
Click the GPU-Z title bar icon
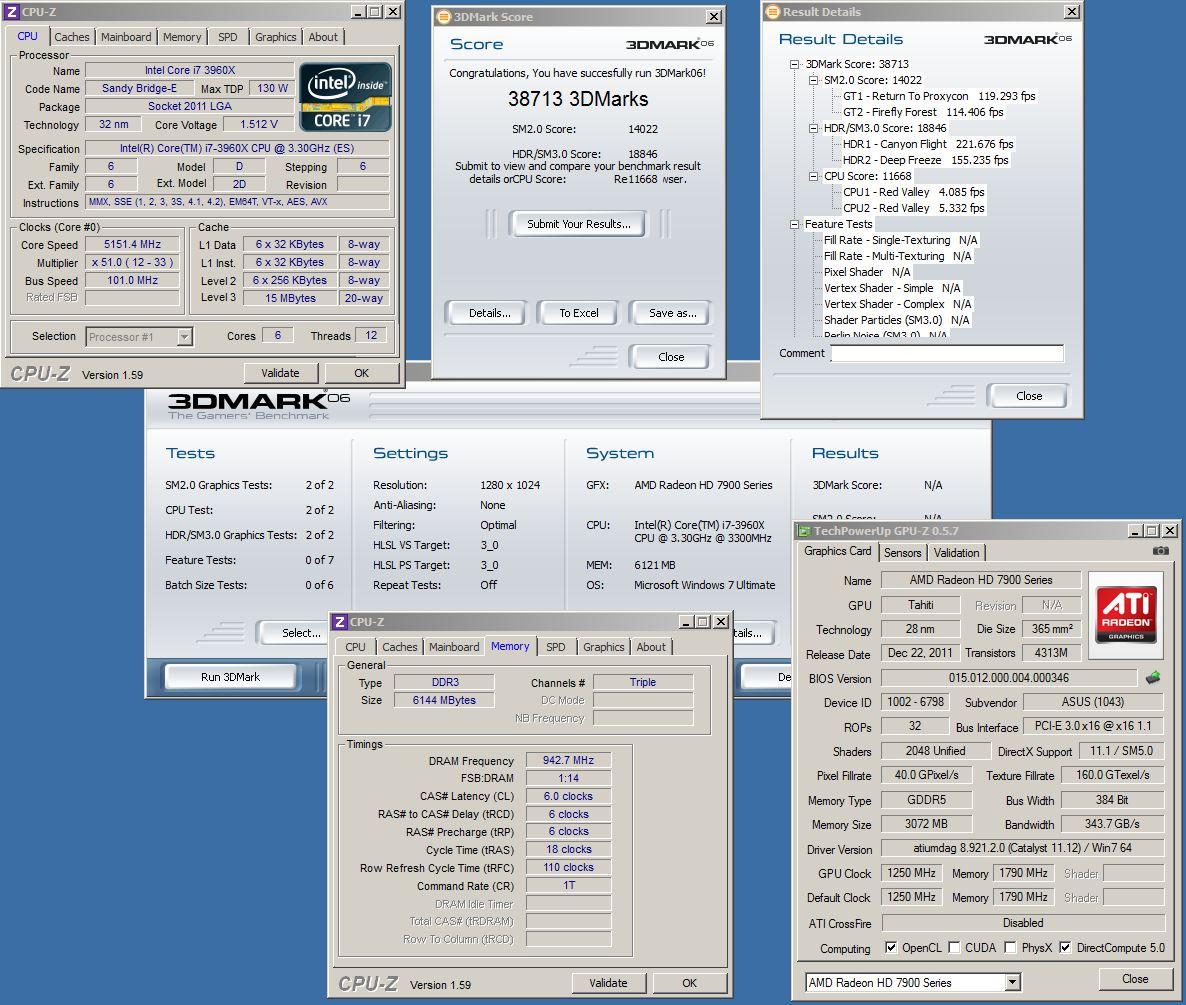[x=804, y=531]
